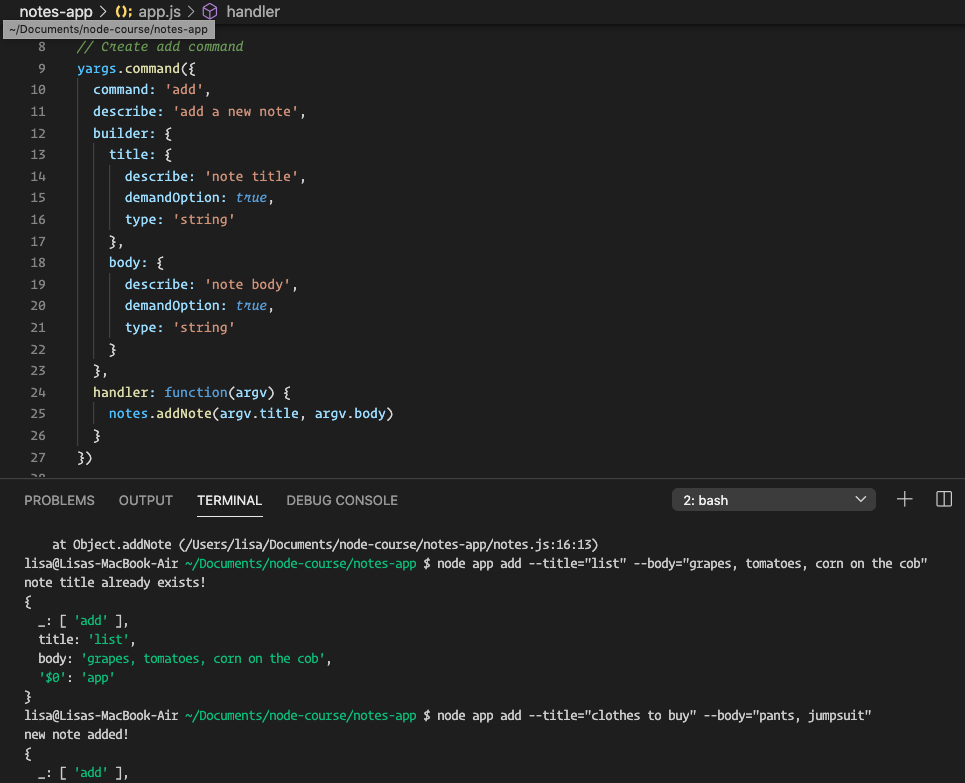Switch to the OUTPUT tab
Screen dimensions: 965x783
pyautogui.click(x=146, y=500)
